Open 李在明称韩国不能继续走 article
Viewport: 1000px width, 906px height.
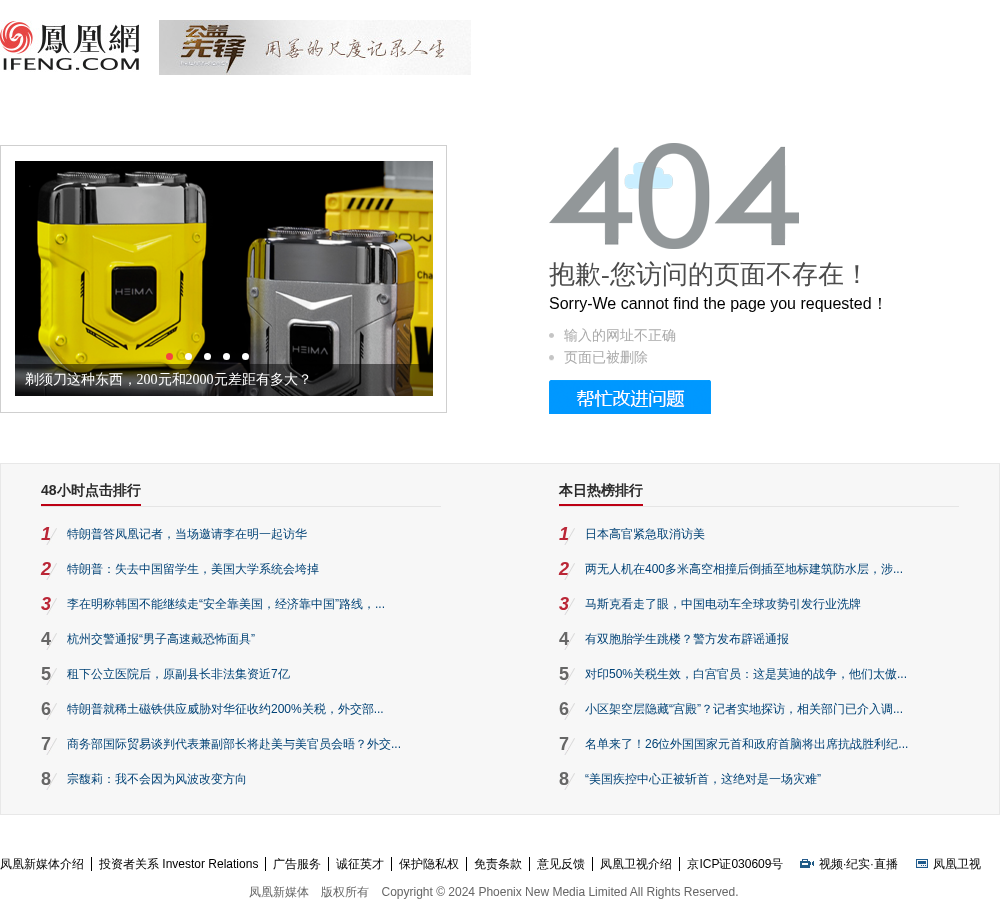coord(226,604)
